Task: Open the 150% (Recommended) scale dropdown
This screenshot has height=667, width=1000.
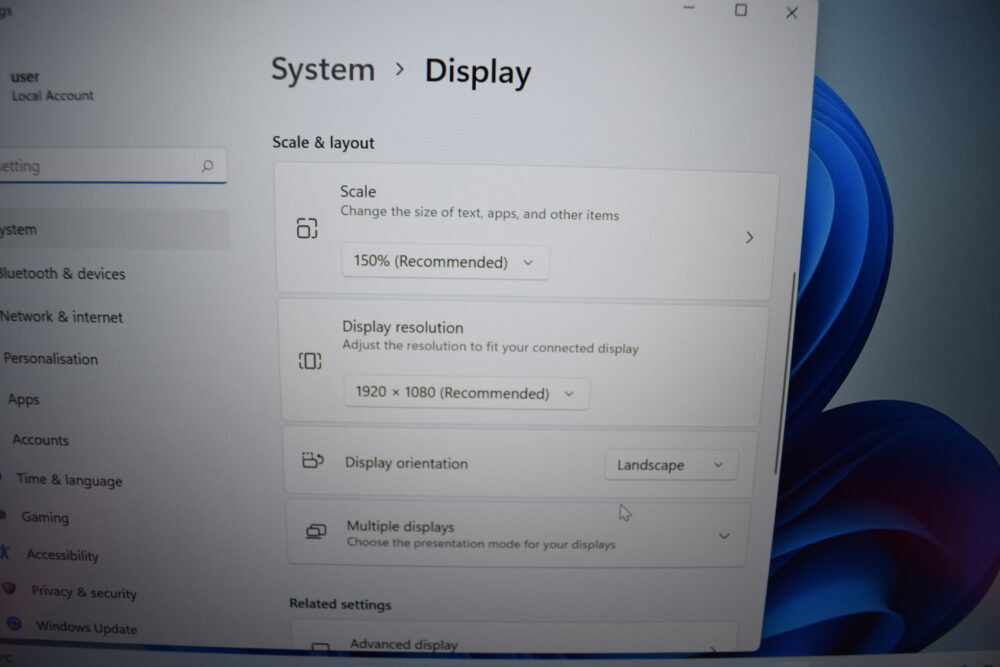Action: (445, 261)
